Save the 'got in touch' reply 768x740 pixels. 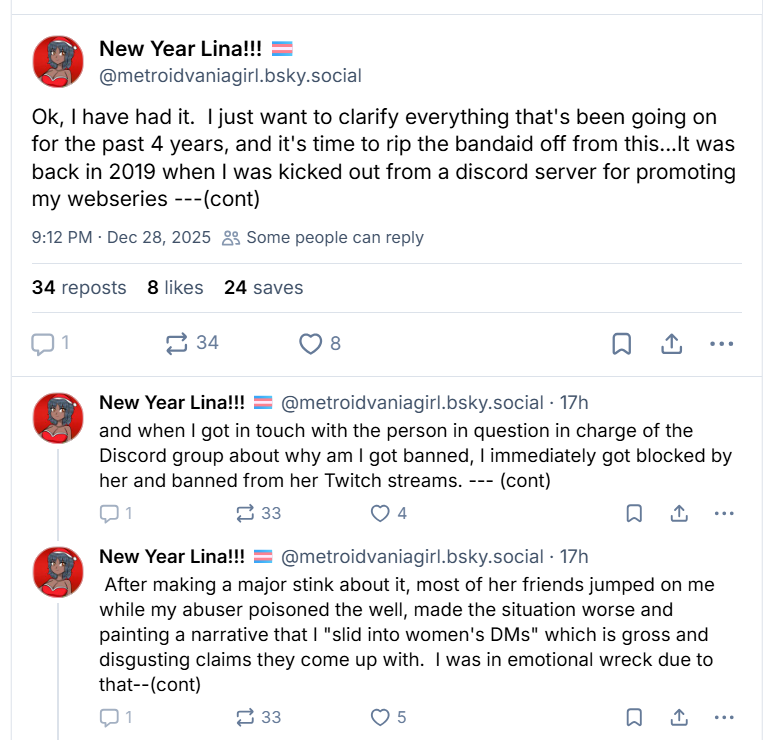pyautogui.click(x=634, y=514)
